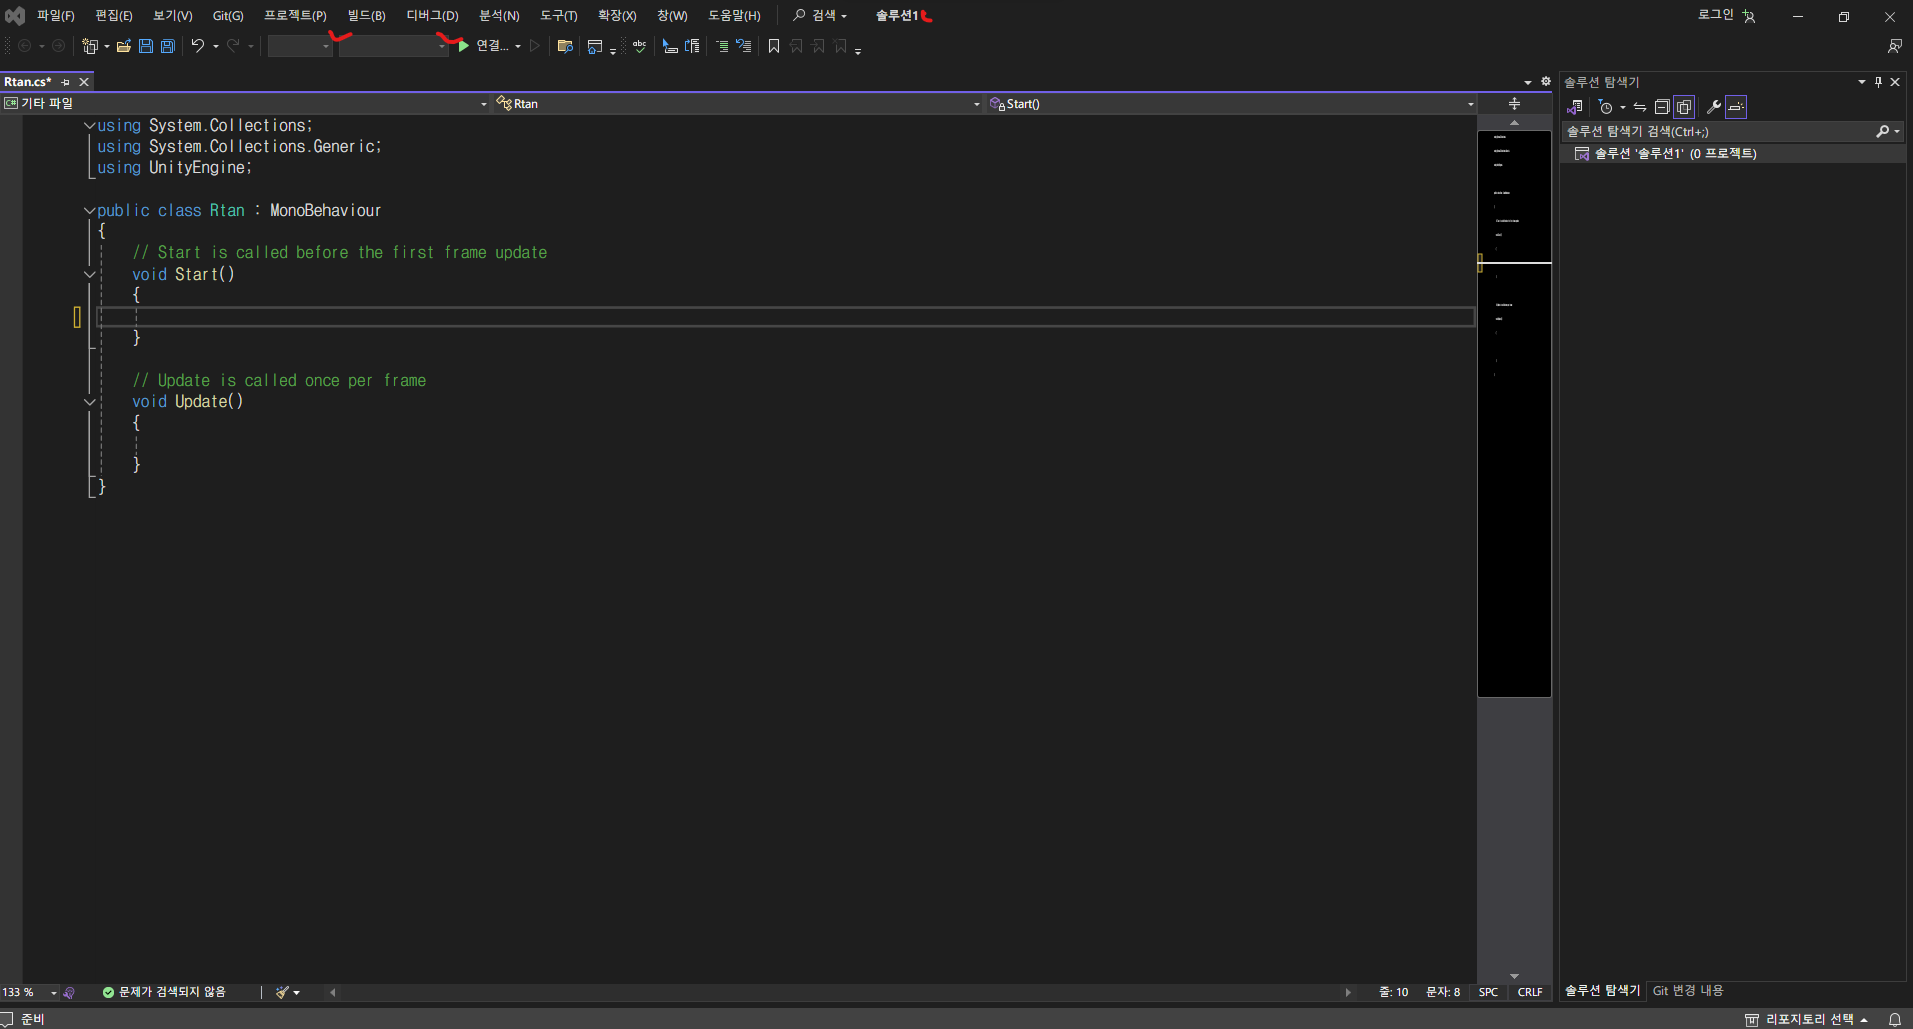Open the editor tab list dropdown arrow
The image size is (1913, 1029).
[x=1528, y=82]
